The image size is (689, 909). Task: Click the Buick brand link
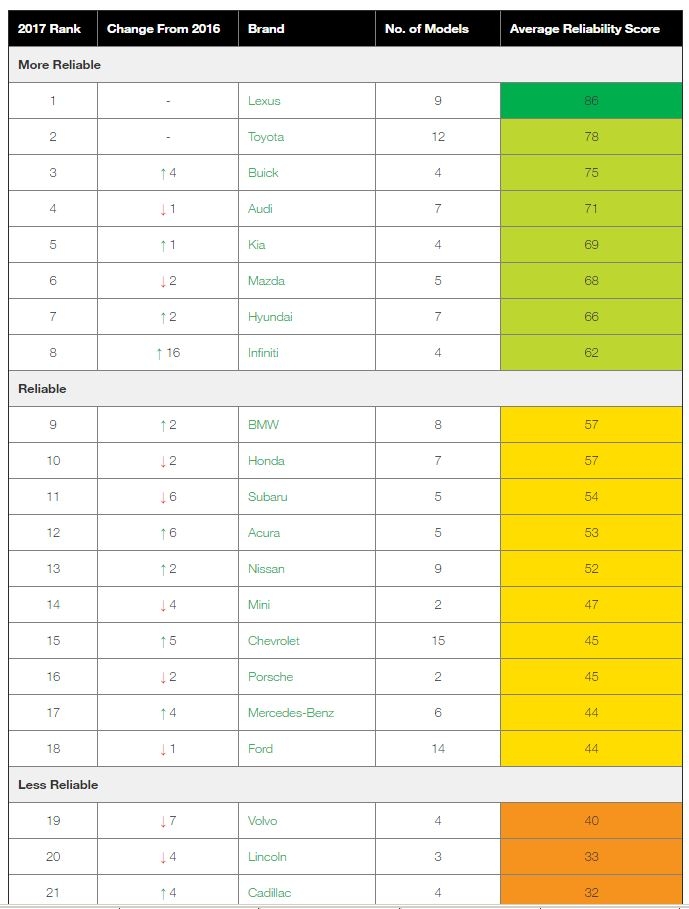[263, 173]
